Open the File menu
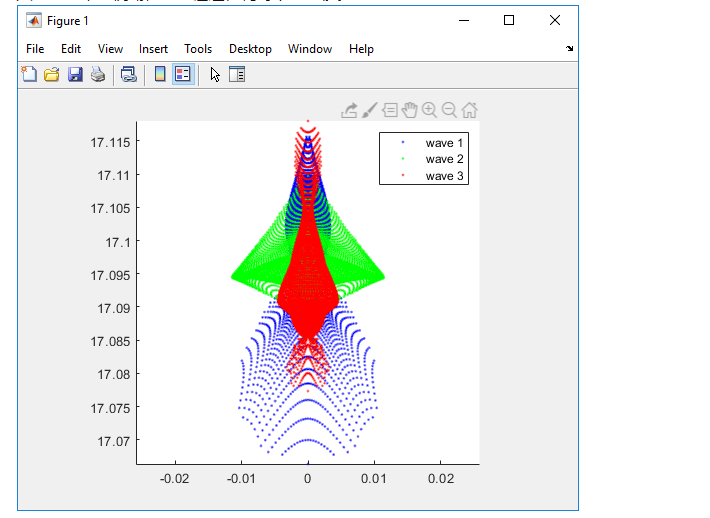Screen dimensions: 710x518 click(35, 49)
